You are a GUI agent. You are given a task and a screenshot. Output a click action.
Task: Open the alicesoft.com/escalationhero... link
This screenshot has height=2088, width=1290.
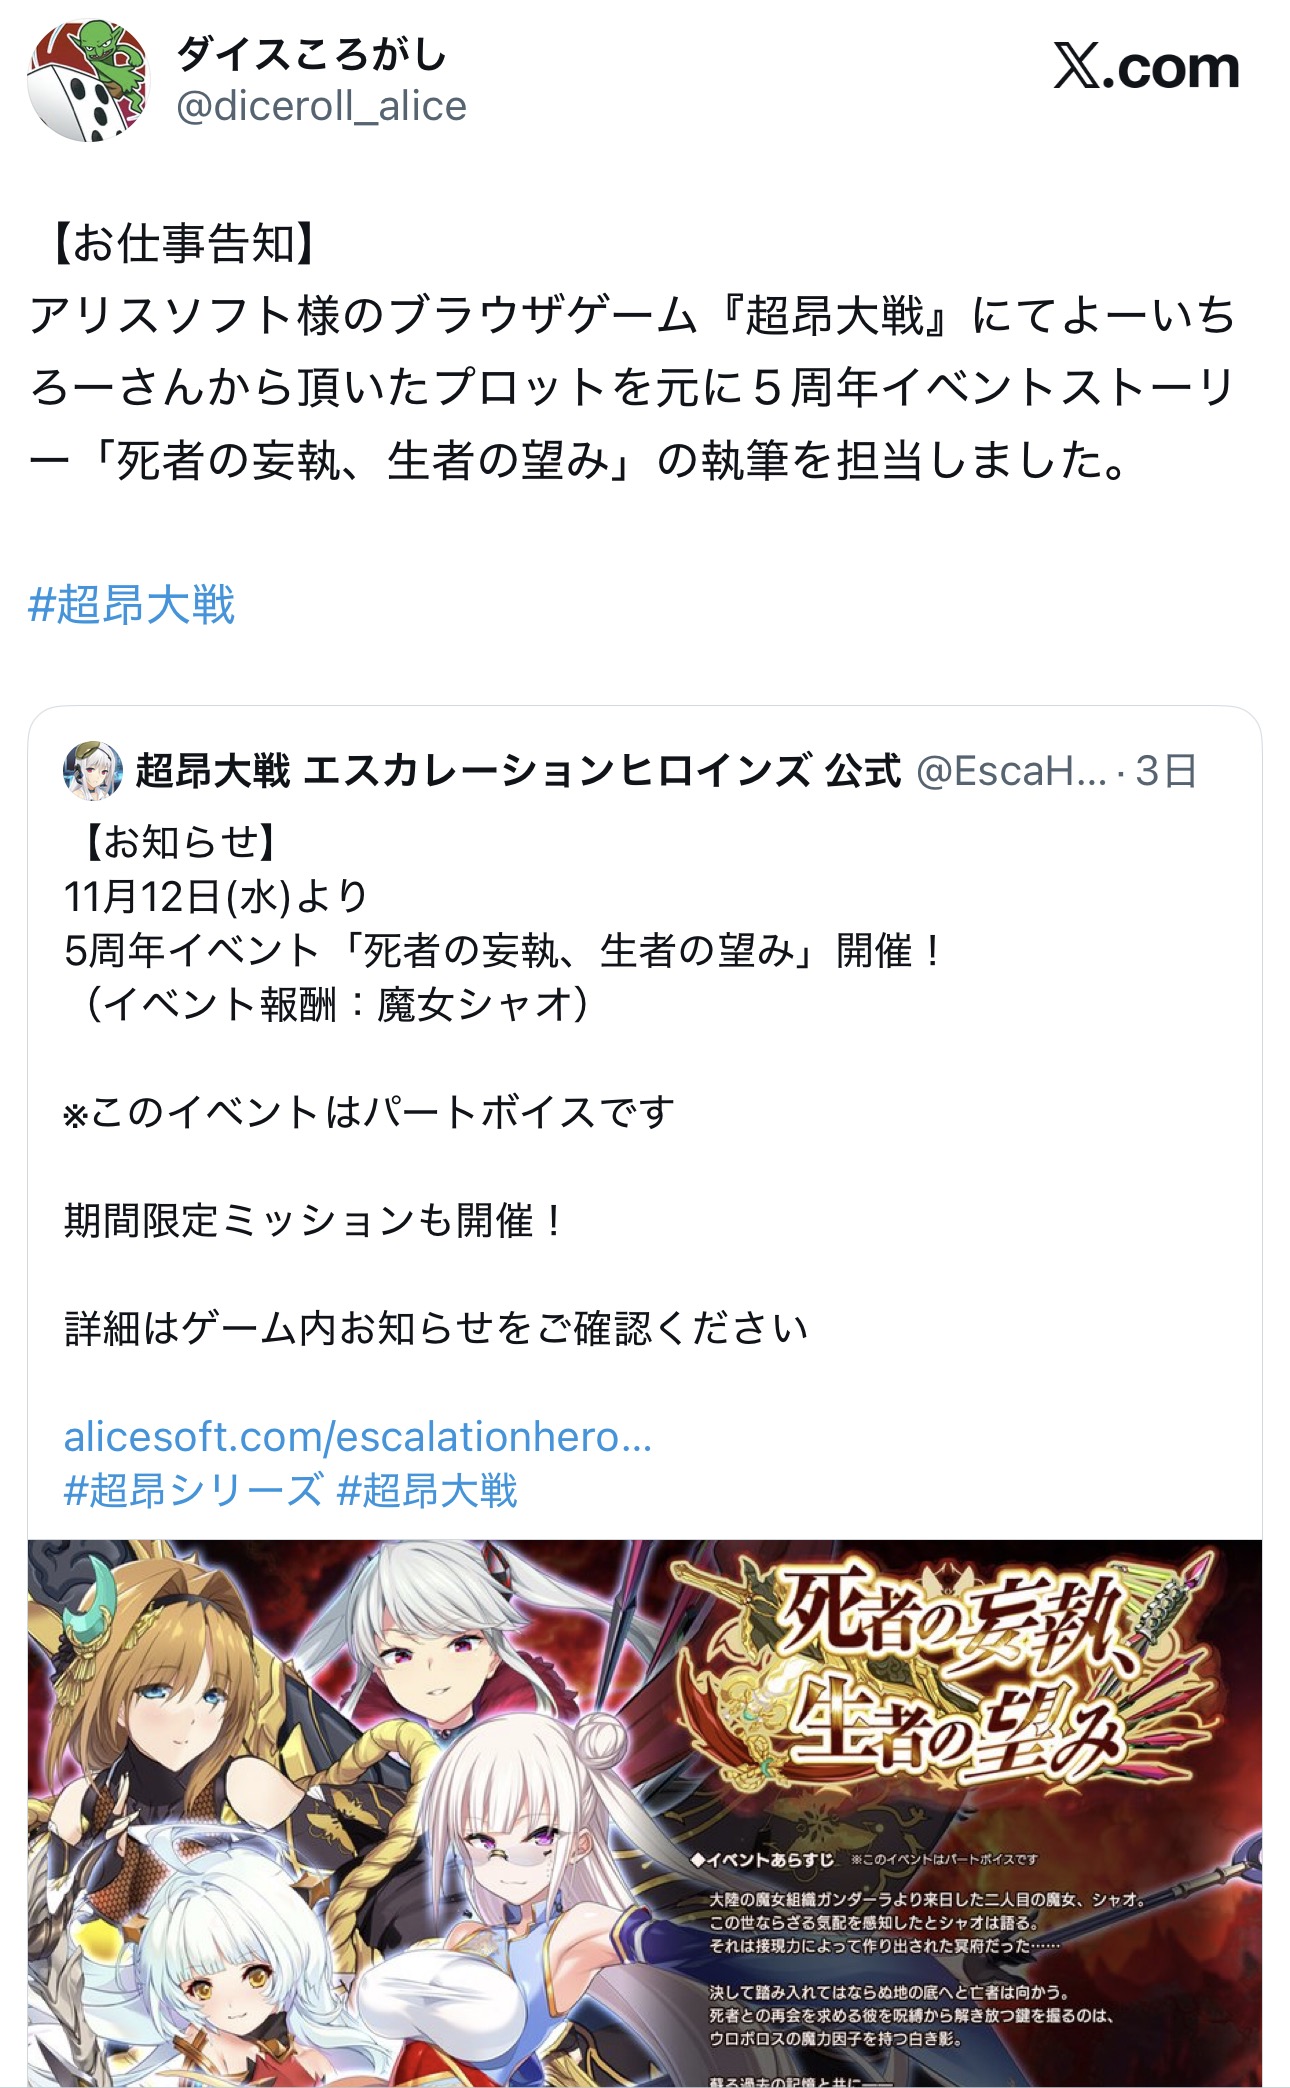click(357, 1437)
